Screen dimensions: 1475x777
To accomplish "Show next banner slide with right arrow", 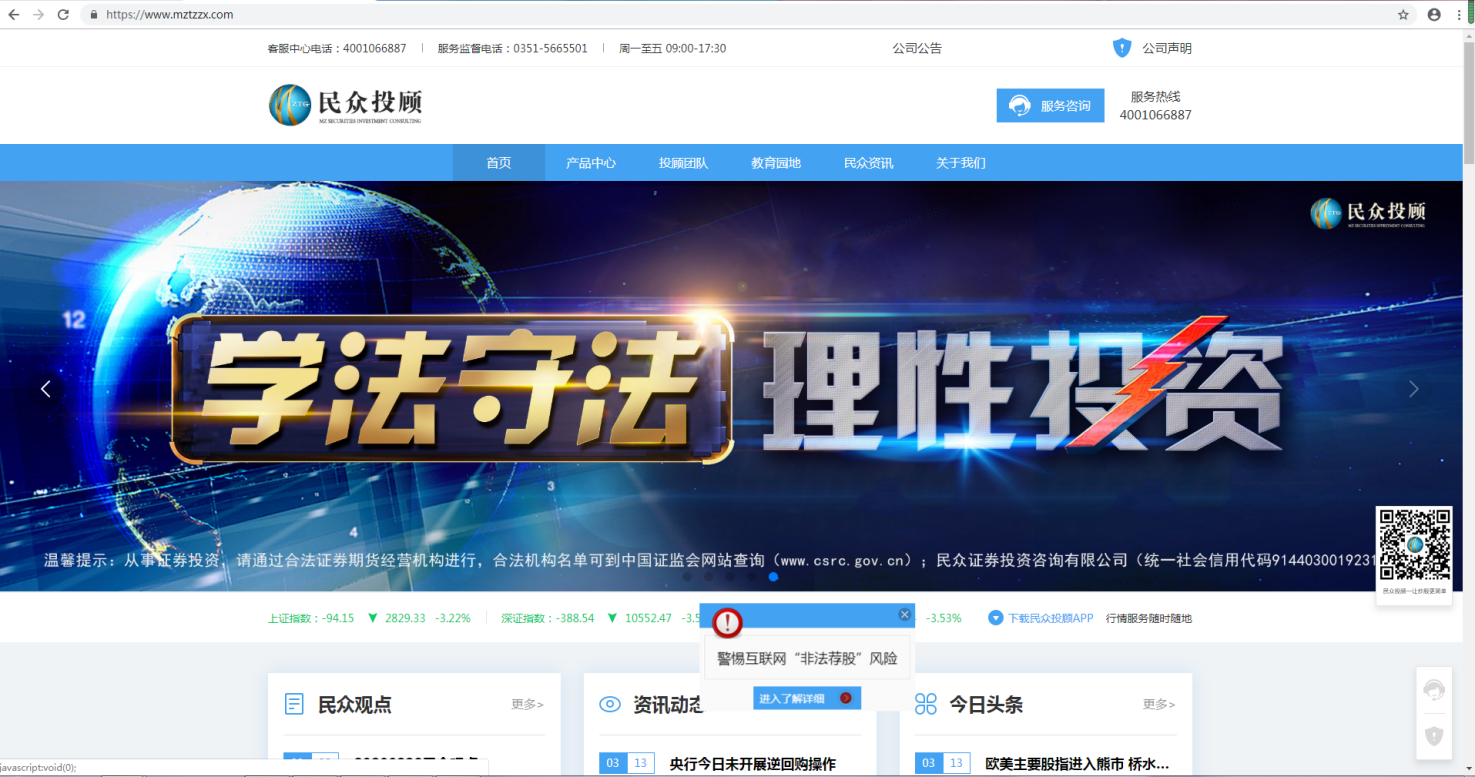I will (x=1413, y=389).
